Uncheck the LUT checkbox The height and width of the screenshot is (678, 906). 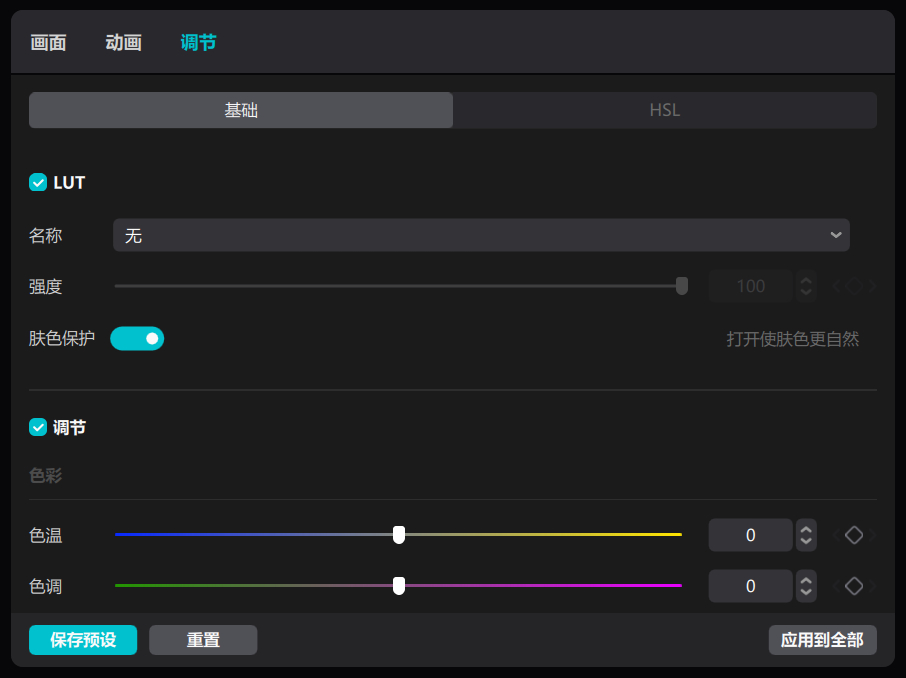pyautogui.click(x=38, y=183)
